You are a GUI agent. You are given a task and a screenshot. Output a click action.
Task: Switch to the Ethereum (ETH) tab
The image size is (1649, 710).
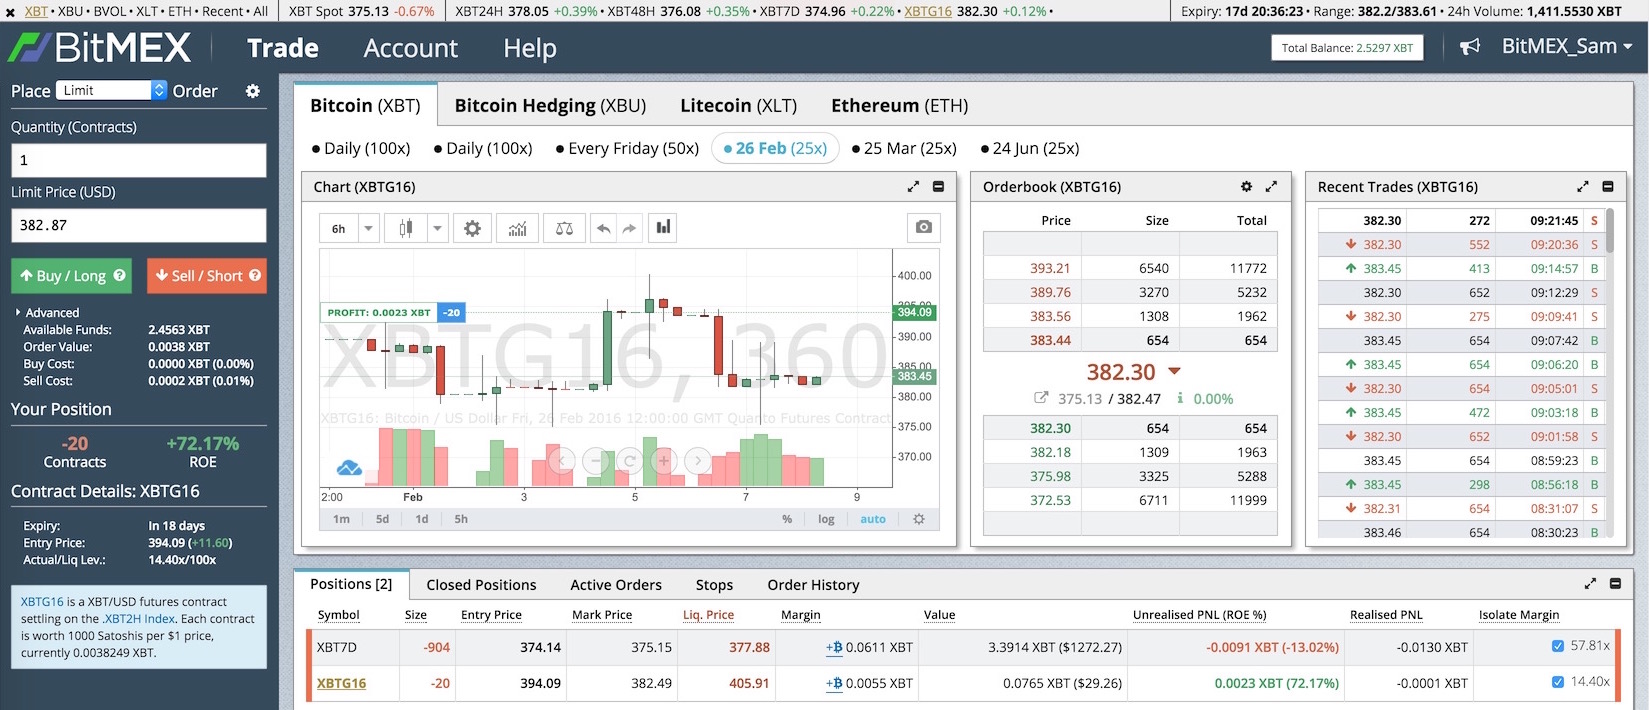click(899, 105)
